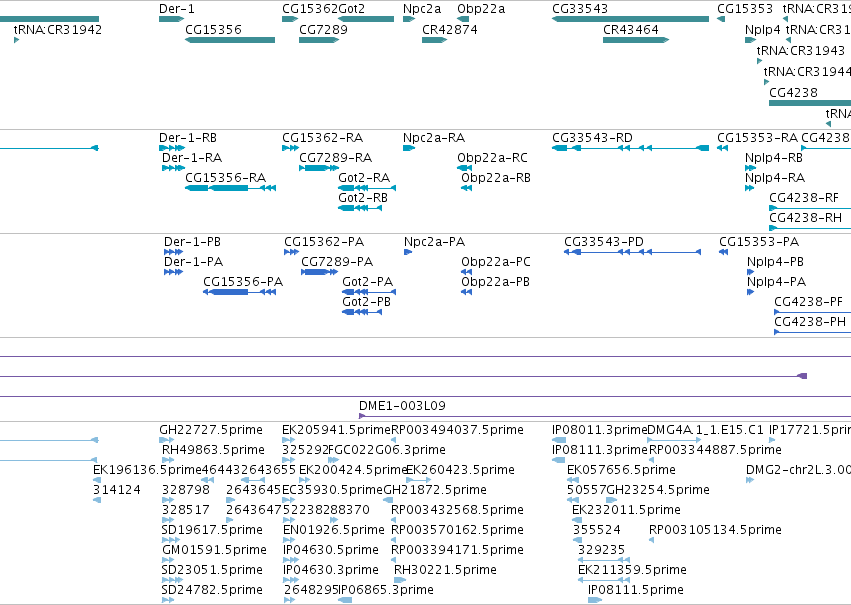
Task: Select the Der-1 gene label
Action: 176,9
